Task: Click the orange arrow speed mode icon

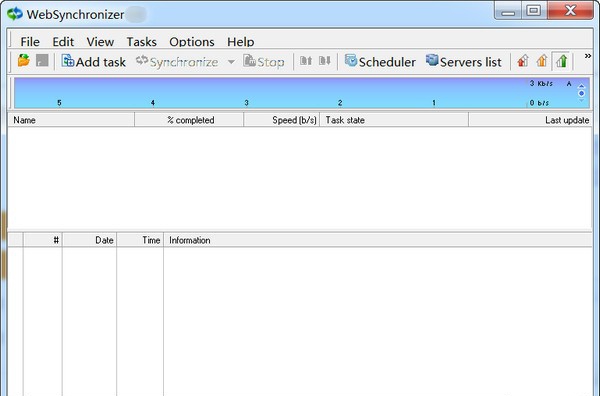Action: pos(542,61)
